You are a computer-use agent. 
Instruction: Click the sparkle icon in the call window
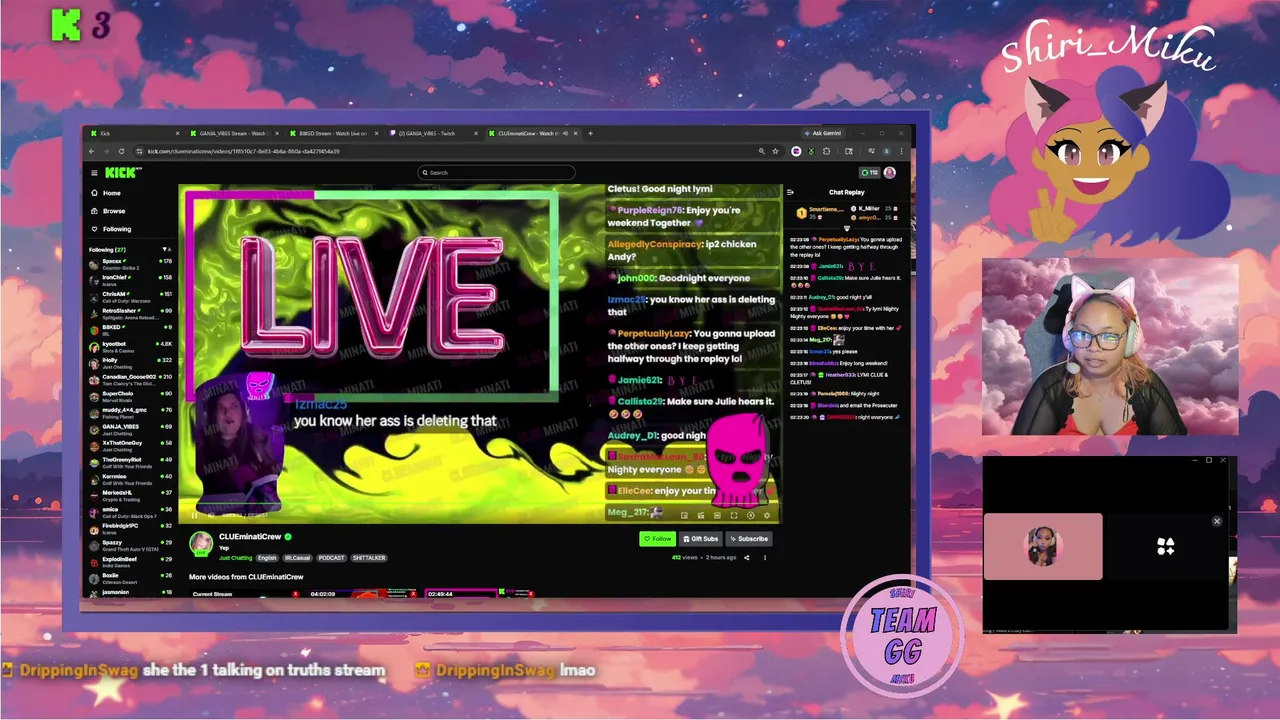1165,546
